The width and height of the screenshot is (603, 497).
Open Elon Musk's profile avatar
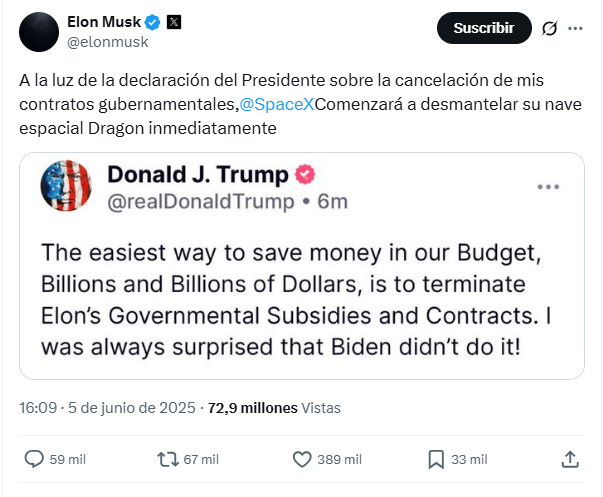click(39, 32)
